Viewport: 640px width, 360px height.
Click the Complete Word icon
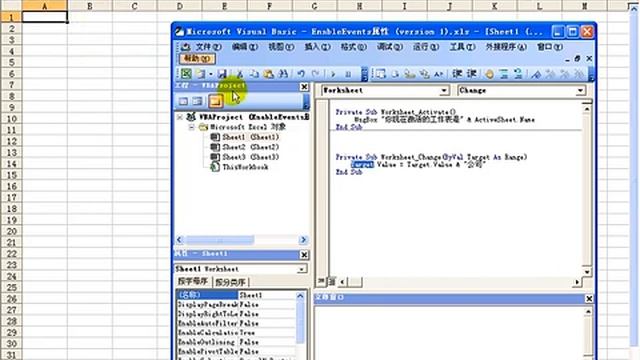click(x=439, y=74)
